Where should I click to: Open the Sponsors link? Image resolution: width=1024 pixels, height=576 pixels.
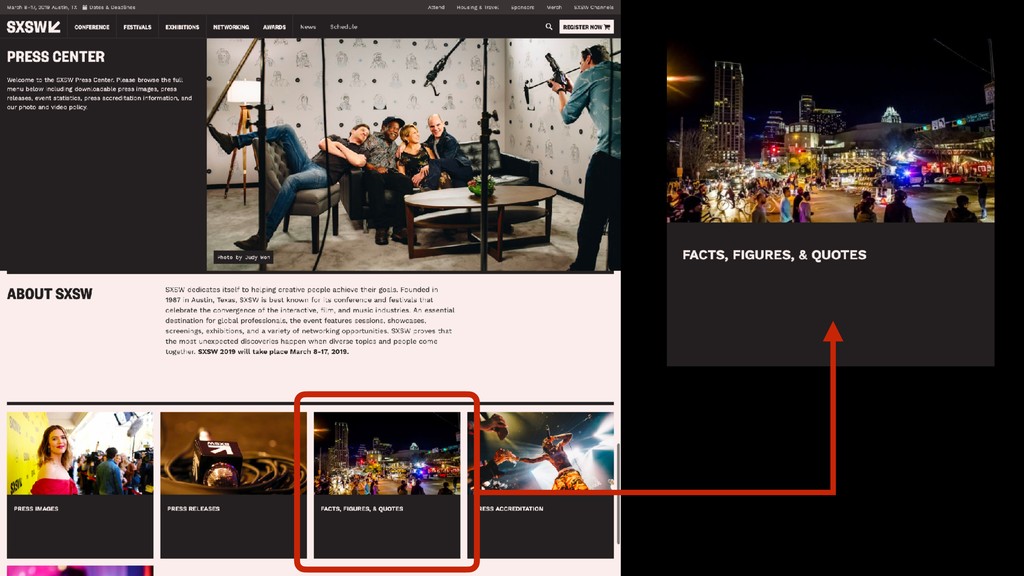click(522, 7)
